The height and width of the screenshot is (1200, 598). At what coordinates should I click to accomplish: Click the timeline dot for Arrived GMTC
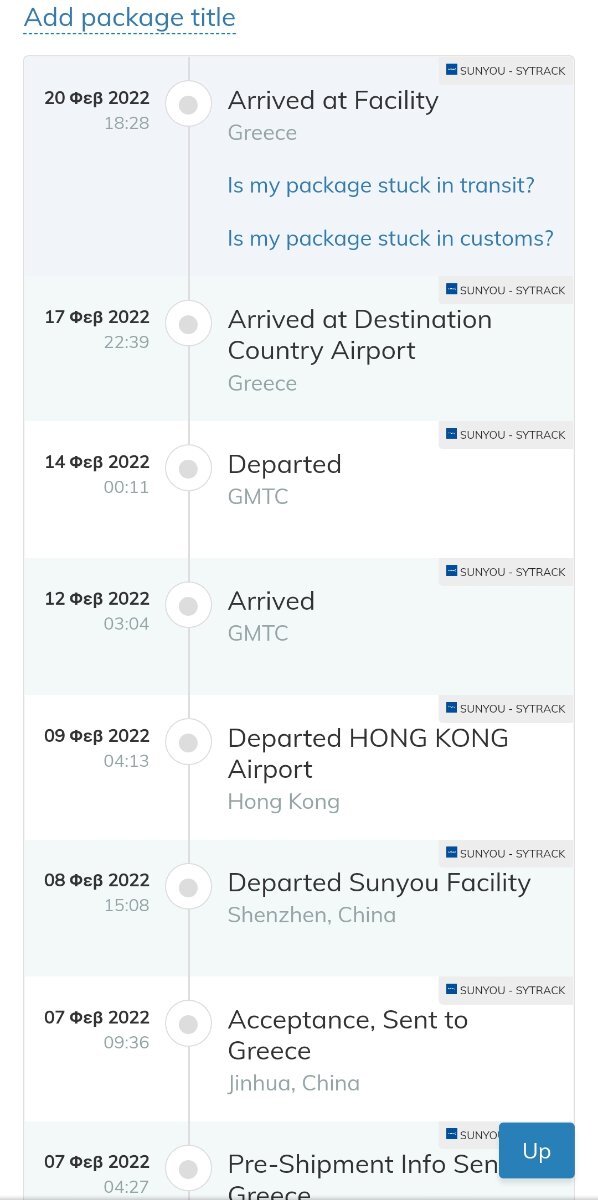click(188, 605)
